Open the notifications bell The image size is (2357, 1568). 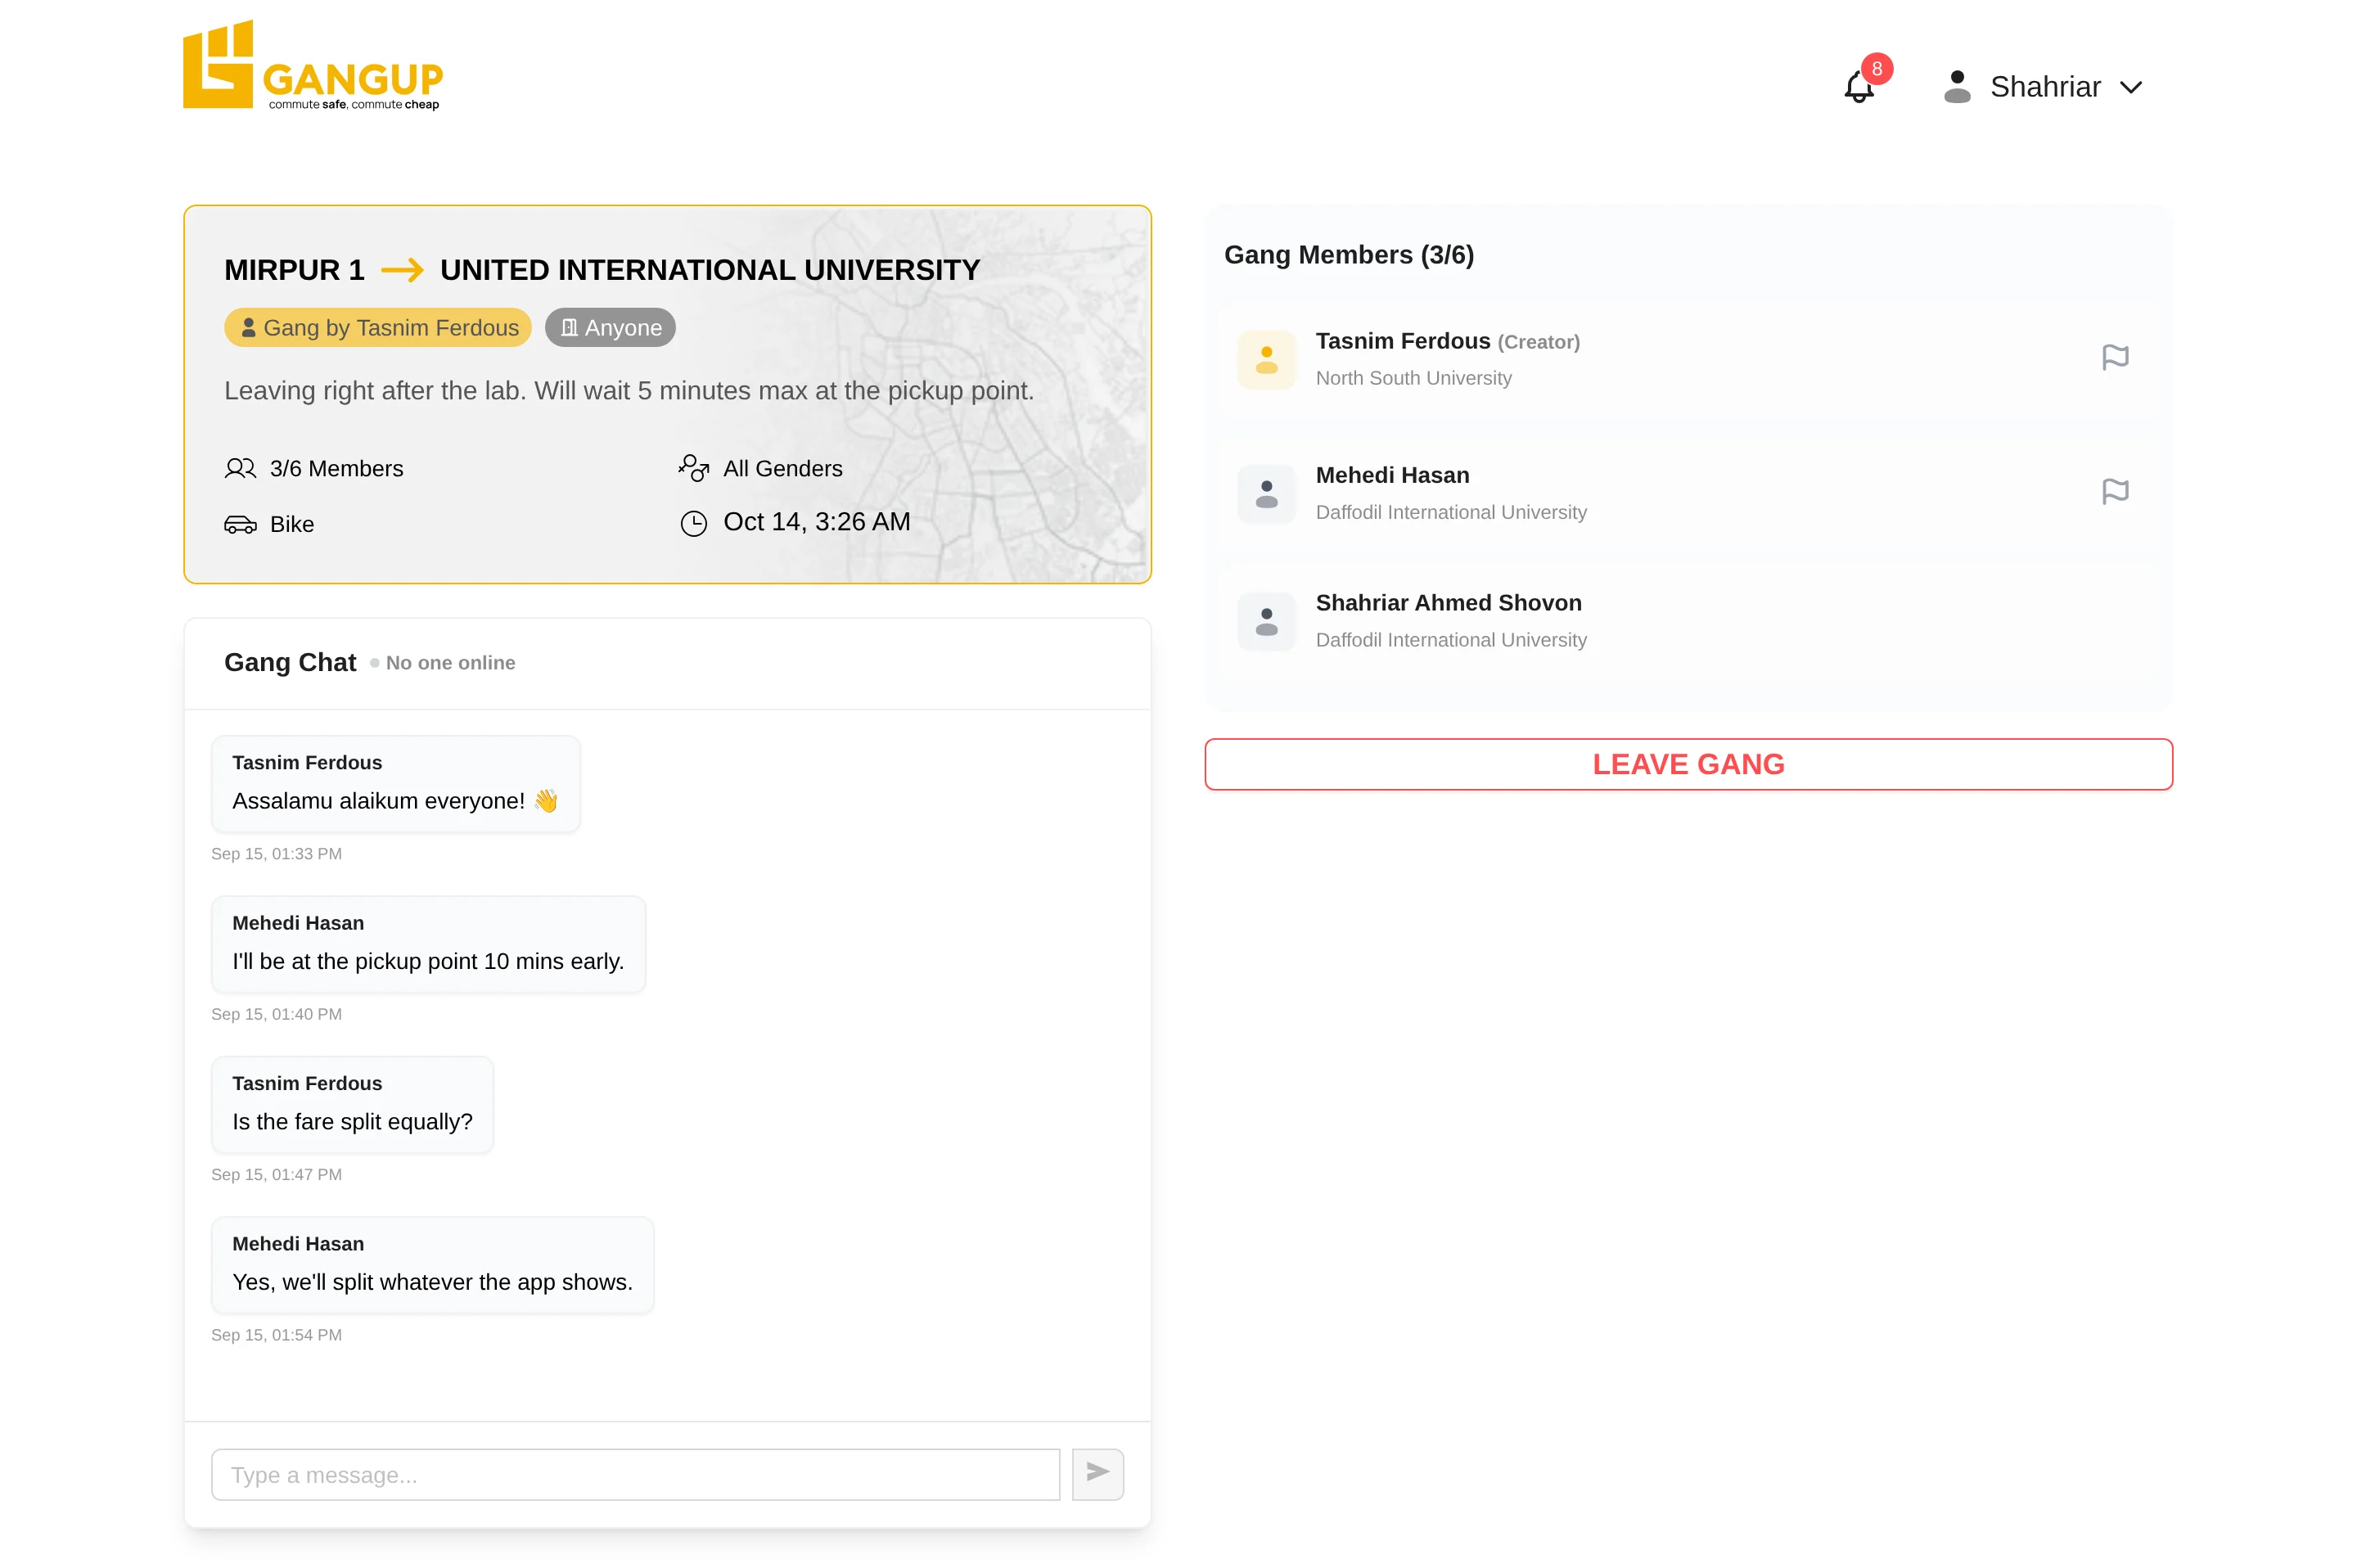point(1858,87)
